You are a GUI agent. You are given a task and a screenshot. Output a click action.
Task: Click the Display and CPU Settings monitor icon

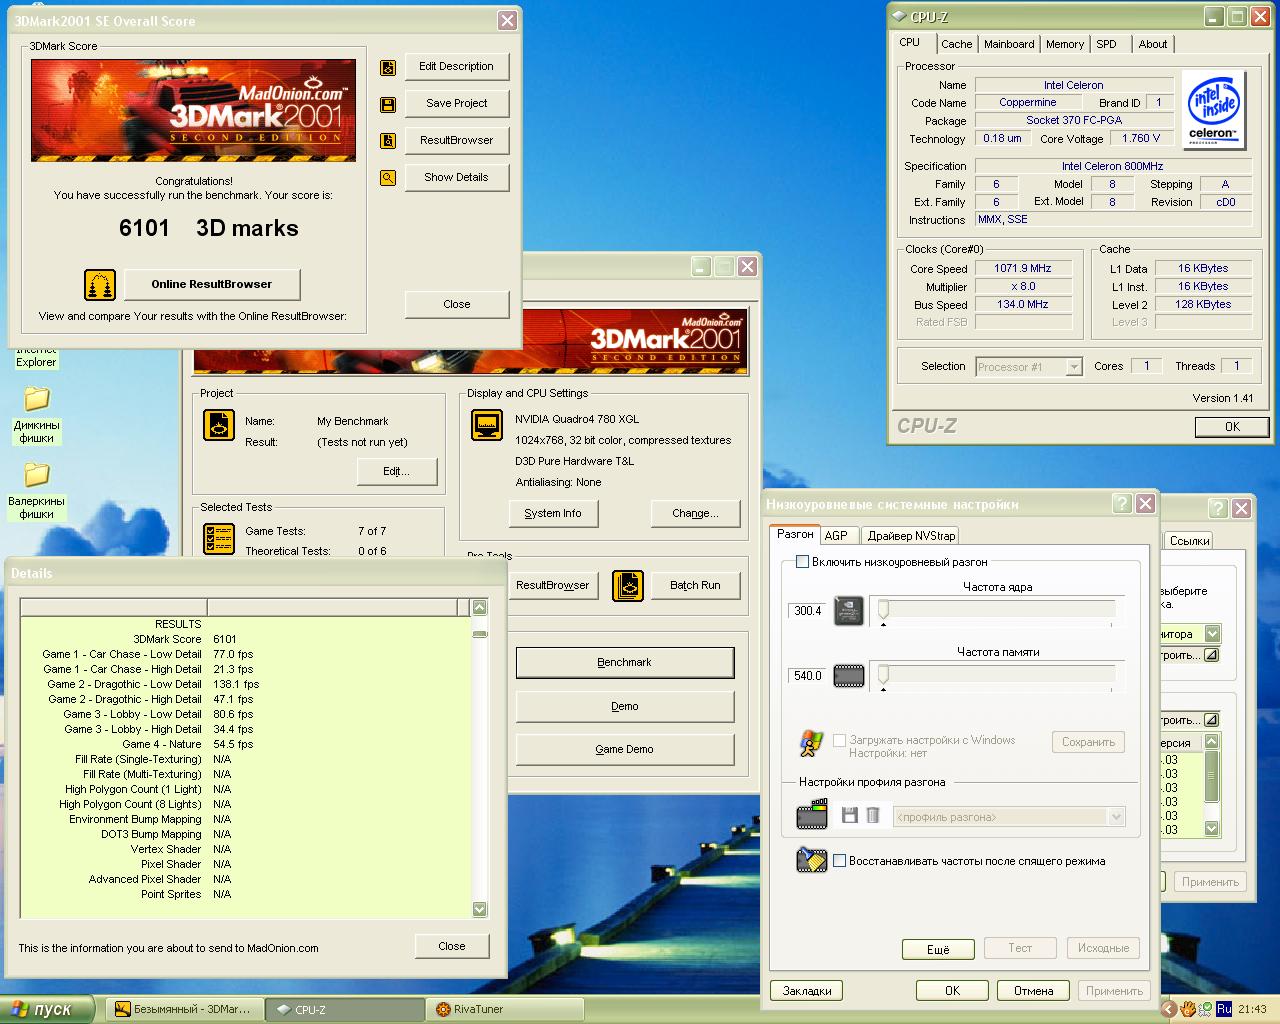487,425
